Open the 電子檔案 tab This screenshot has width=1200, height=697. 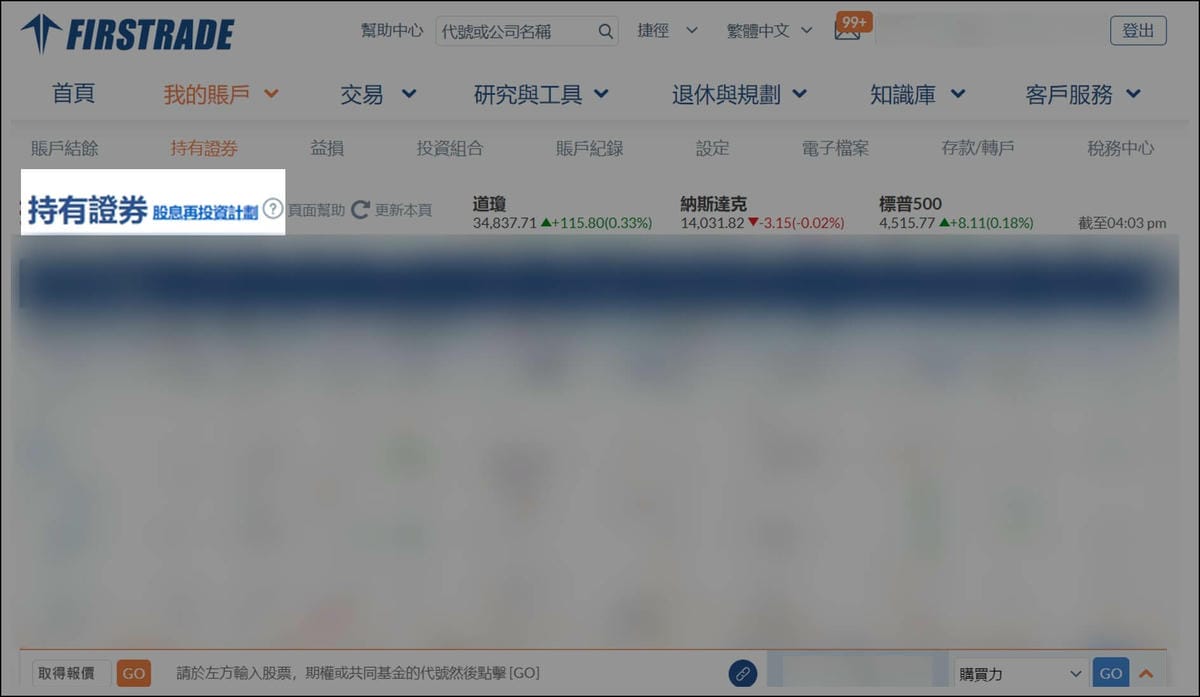[835, 148]
